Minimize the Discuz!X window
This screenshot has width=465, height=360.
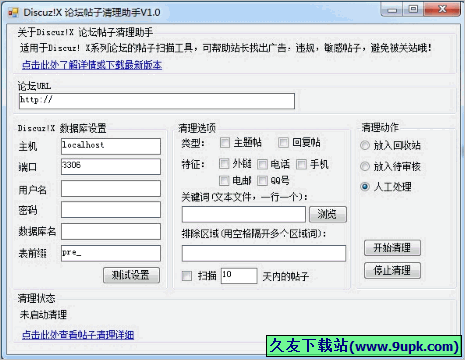tap(391, 9)
